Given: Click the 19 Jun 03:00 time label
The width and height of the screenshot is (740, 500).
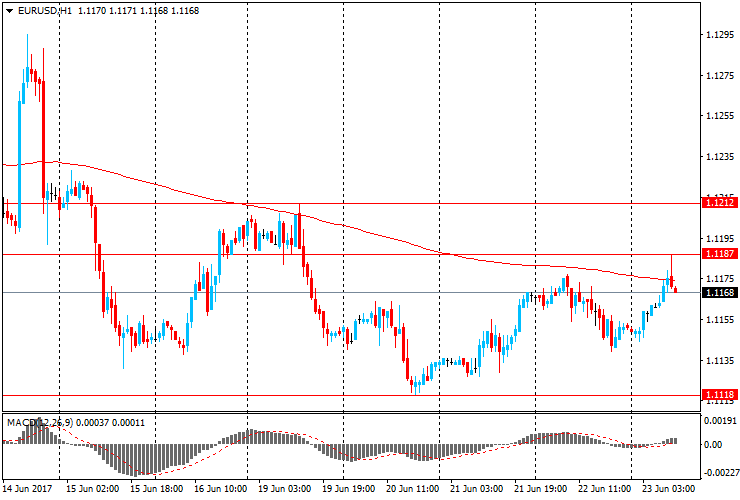Looking at the screenshot, I should [x=285, y=488].
